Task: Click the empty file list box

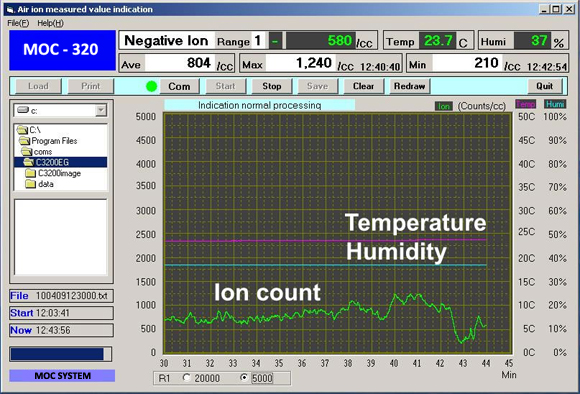Action: (61, 237)
